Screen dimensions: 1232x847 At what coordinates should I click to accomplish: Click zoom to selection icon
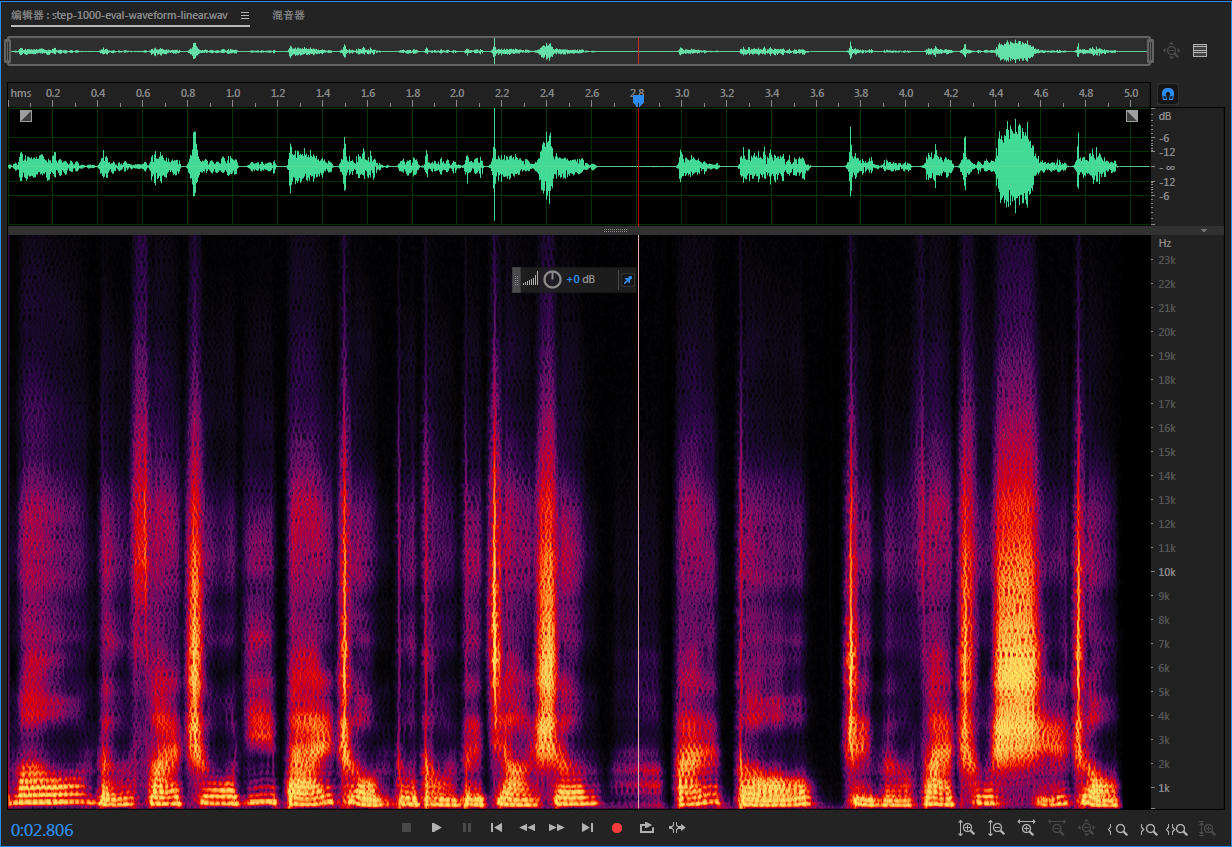1177,829
